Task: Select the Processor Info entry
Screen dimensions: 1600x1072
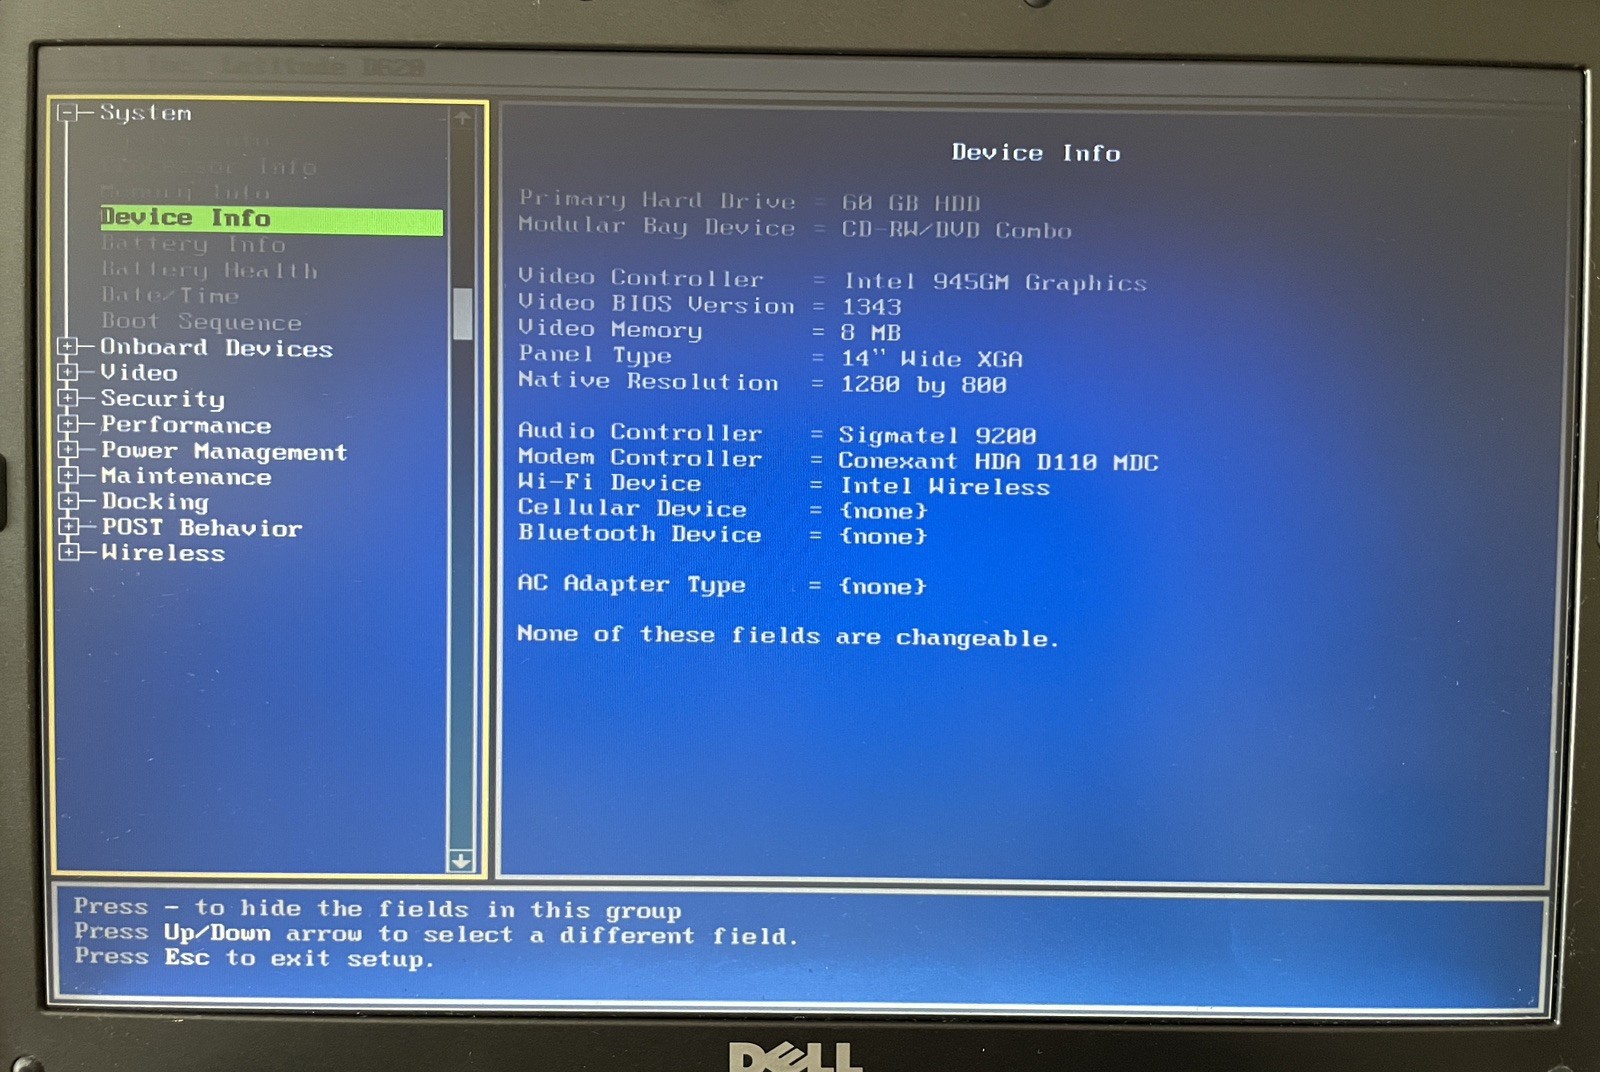Action: (208, 166)
